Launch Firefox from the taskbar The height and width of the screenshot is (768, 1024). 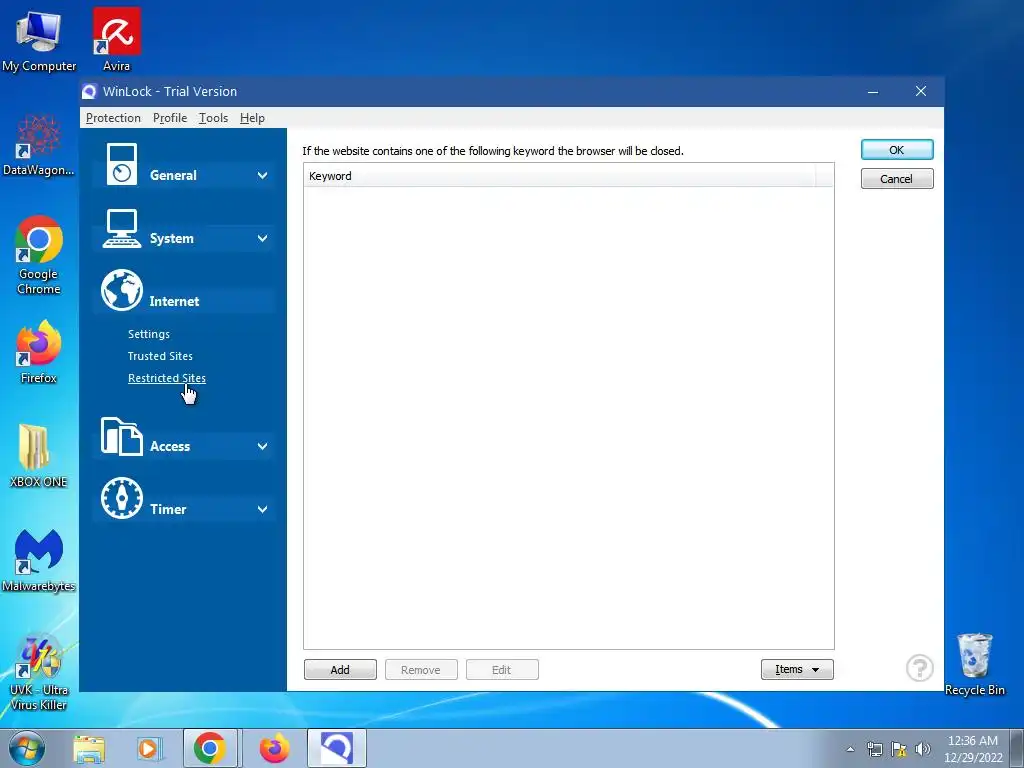274,748
